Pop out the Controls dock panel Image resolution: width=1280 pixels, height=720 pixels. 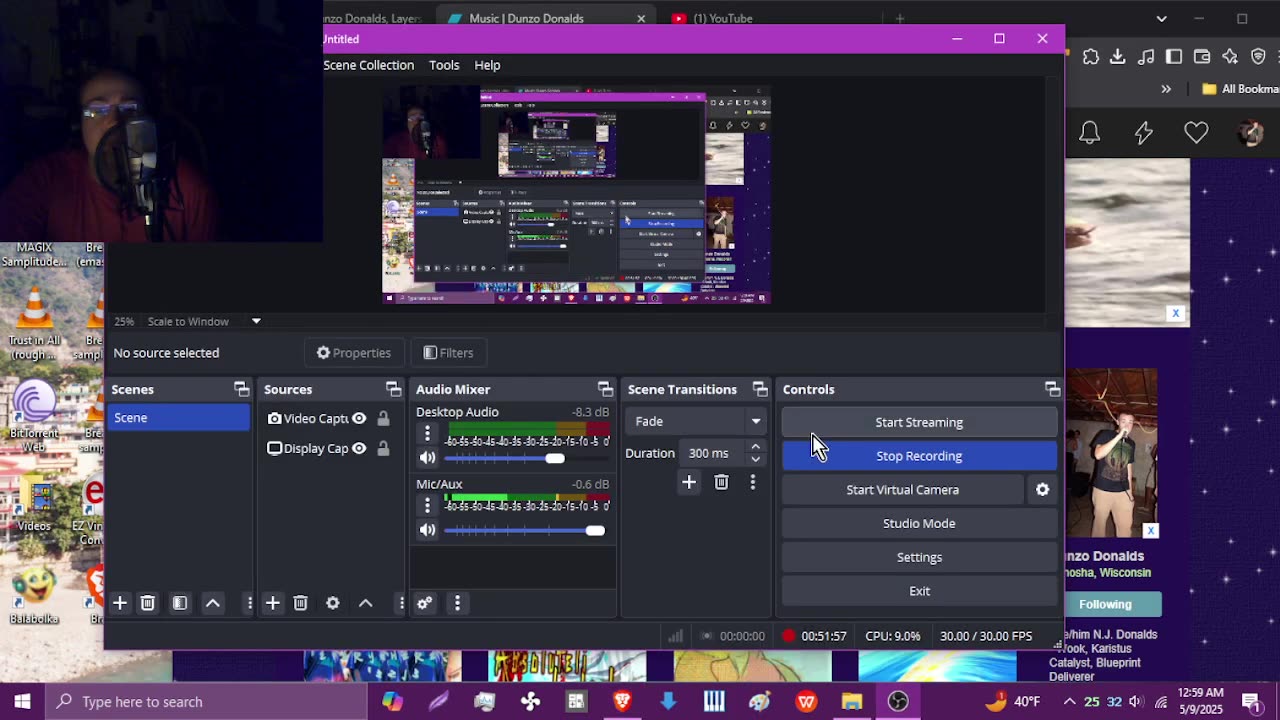[1052, 389]
